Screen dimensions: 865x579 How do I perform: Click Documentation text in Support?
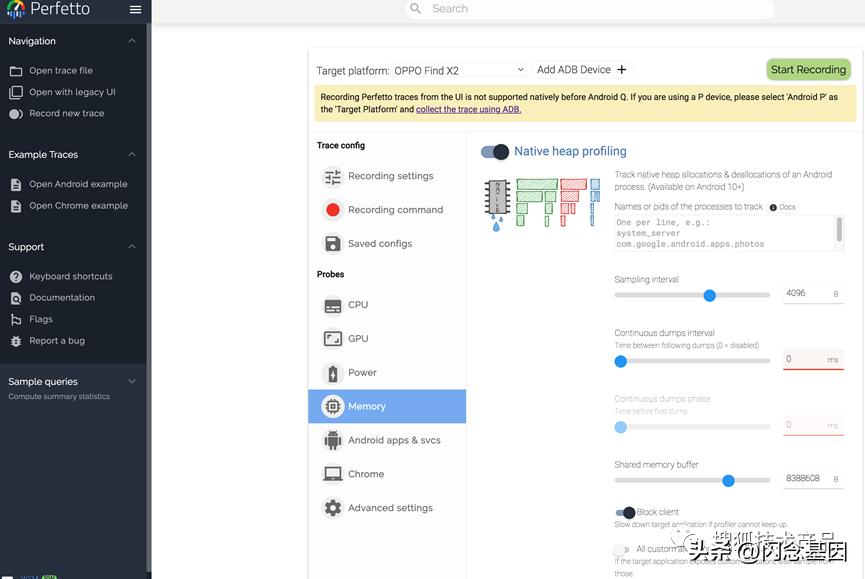click(62, 298)
